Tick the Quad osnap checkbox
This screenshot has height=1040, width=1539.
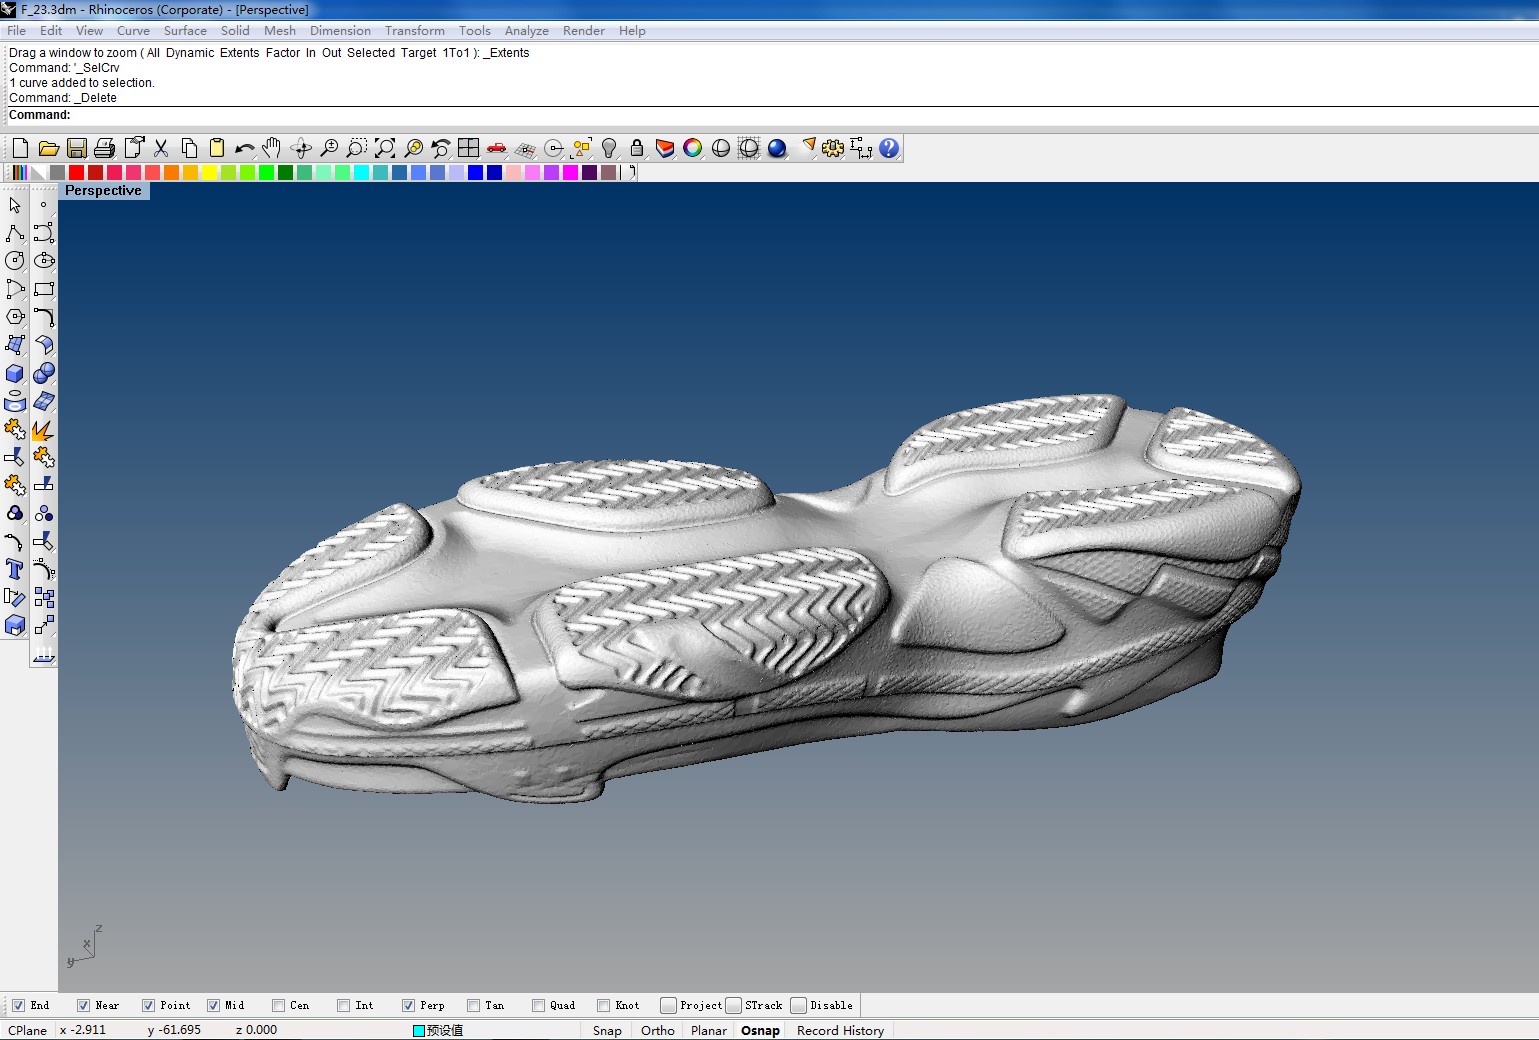[538, 1006]
